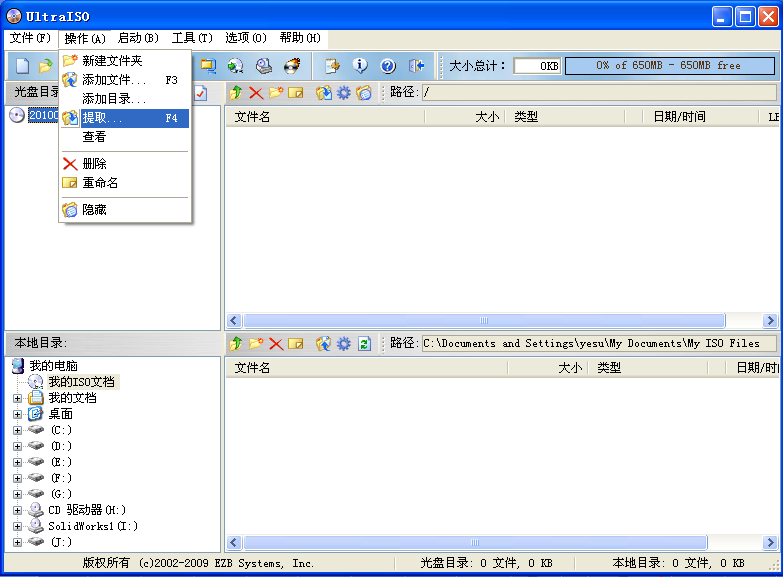Expand the SolidWorks1 (I:) node
Image resolution: width=783 pixels, height=577 pixels.
pos(17,527)
